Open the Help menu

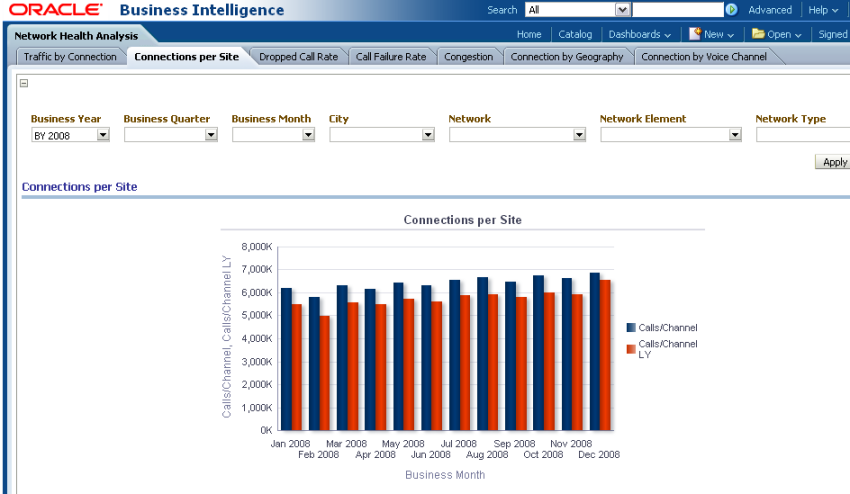pos(823,10)
